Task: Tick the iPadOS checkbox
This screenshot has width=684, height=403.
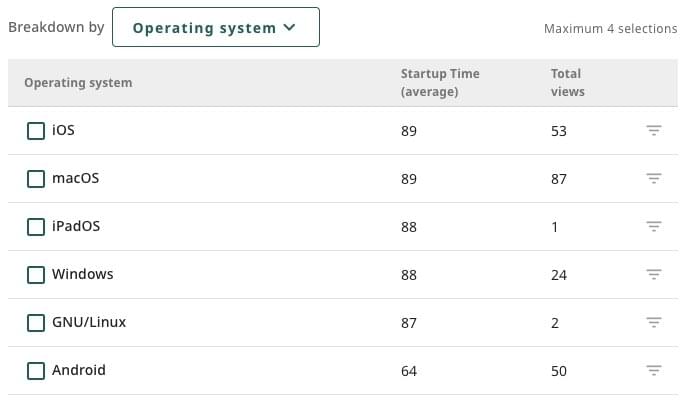Action: (x=36, y=227)
